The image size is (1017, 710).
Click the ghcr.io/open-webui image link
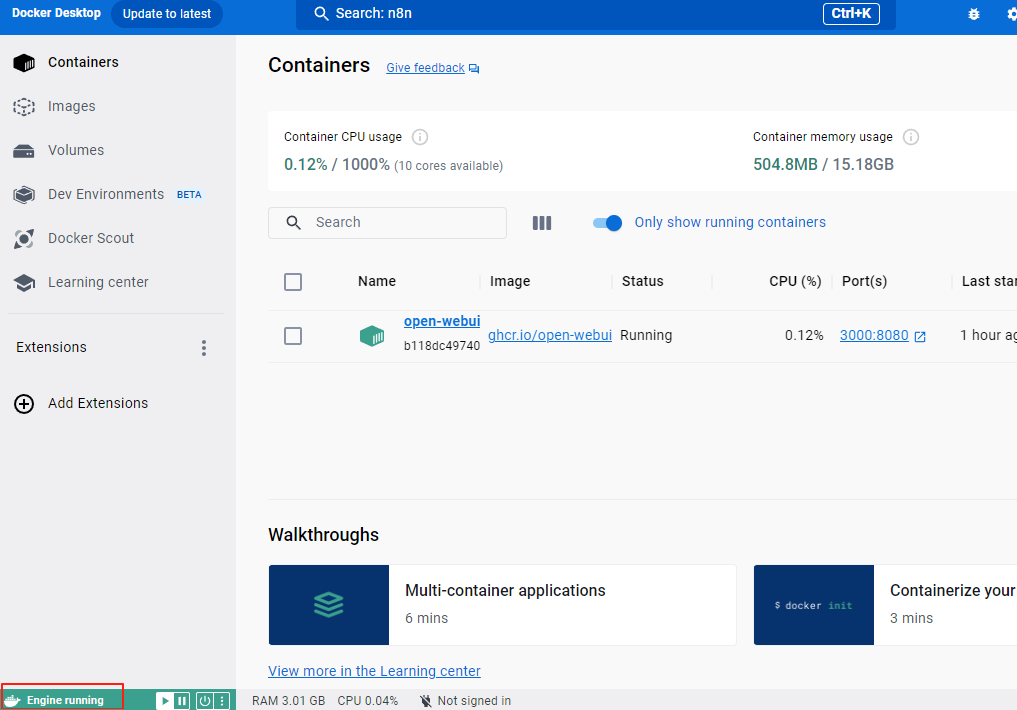tap(550, 335)
